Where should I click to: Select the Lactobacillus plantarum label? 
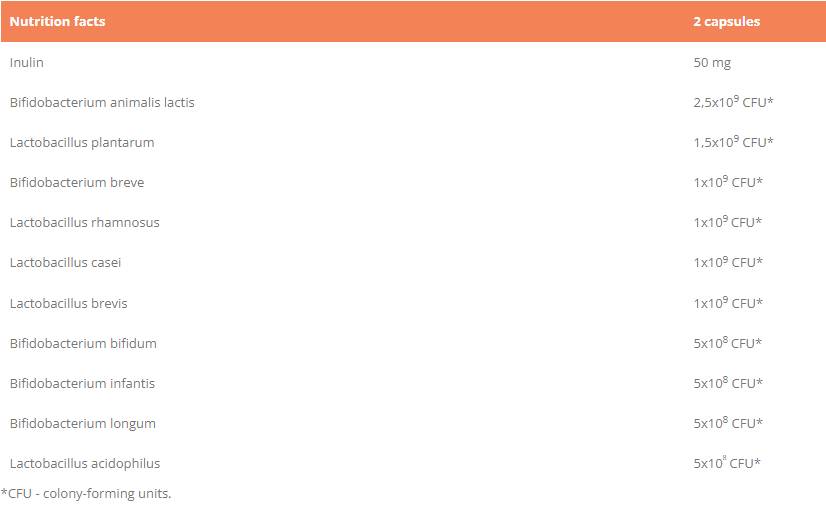pyautogui.click(x=82, y=142)
